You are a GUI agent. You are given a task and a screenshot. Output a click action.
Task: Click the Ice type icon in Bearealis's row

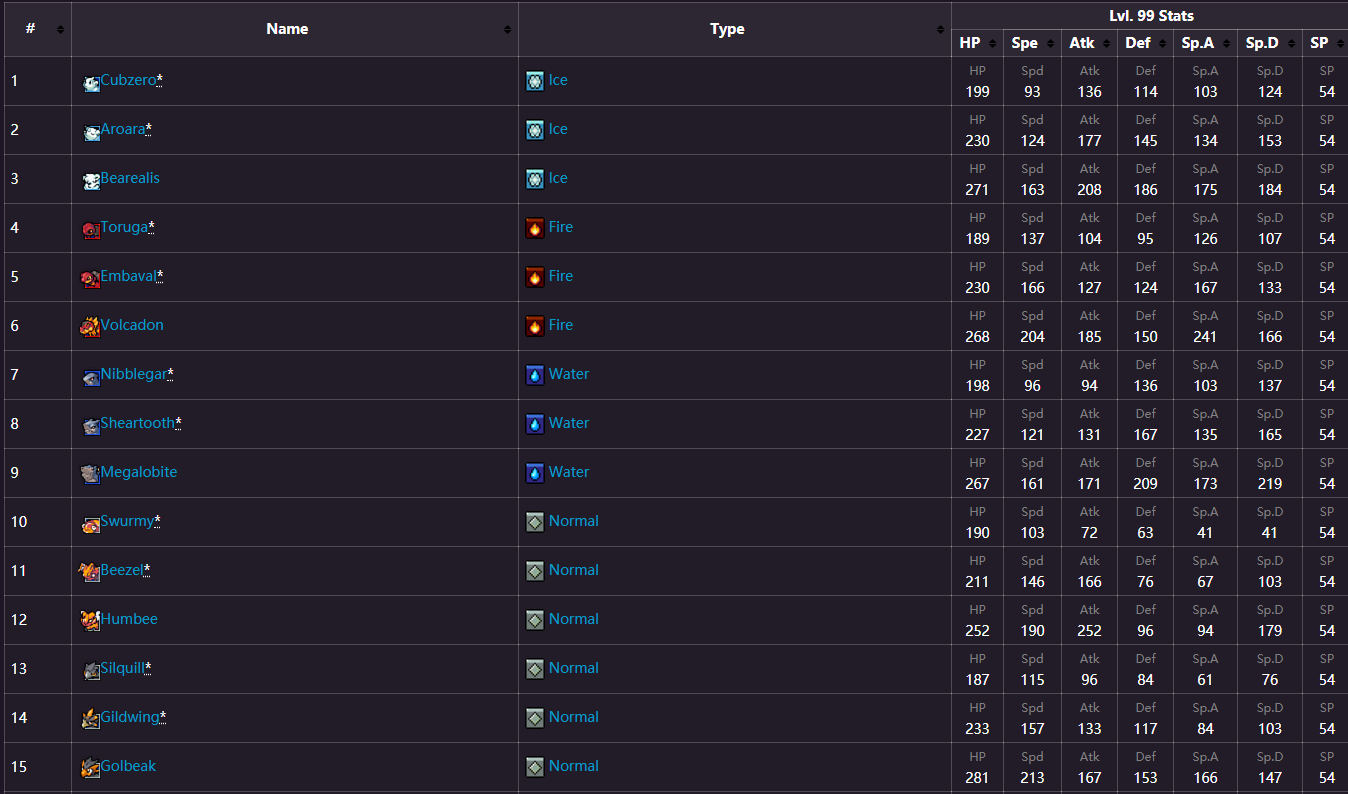(x=535, y=179)
